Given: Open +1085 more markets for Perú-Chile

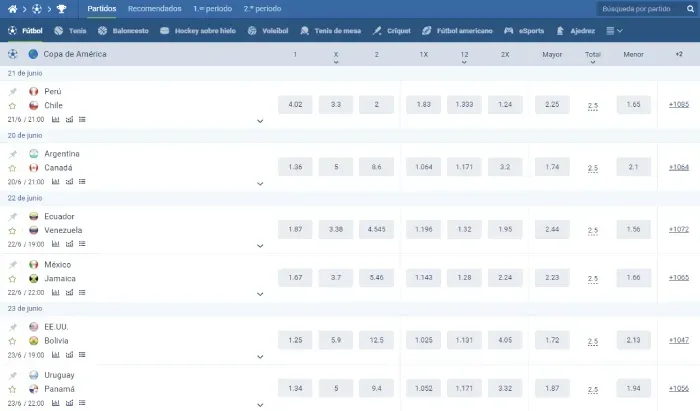Looking at the screenshot, I should [678, 104].
